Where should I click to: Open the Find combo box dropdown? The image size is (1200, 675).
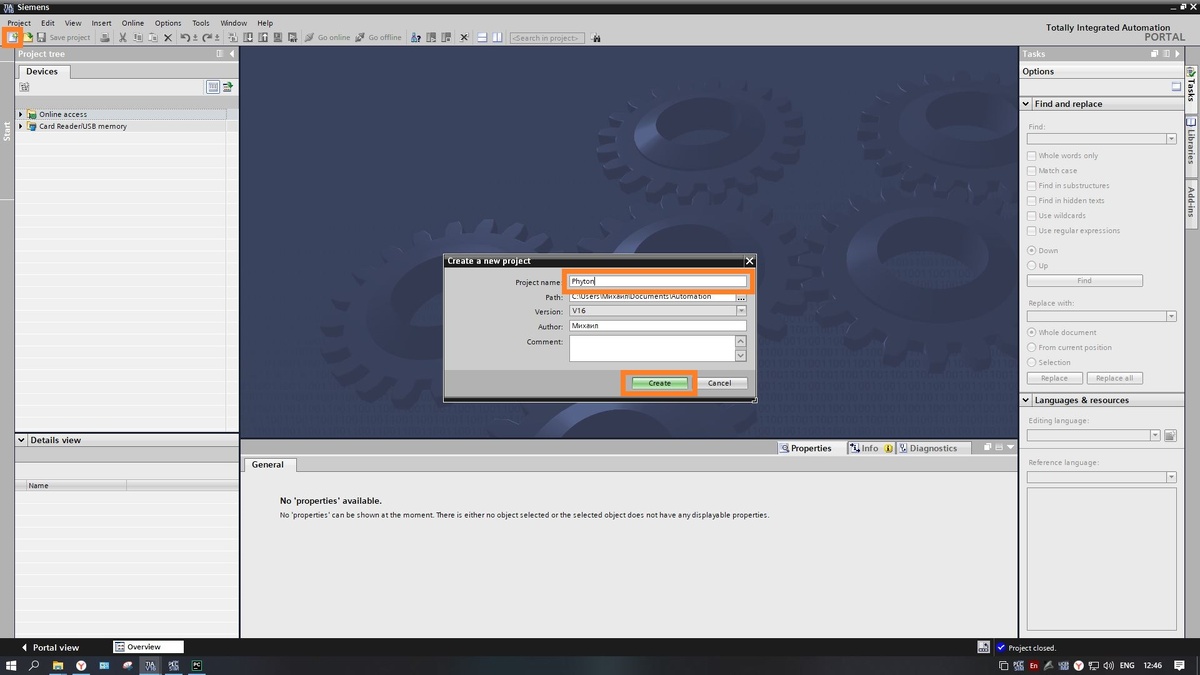pyautogui.click(x=1171, y=139)
